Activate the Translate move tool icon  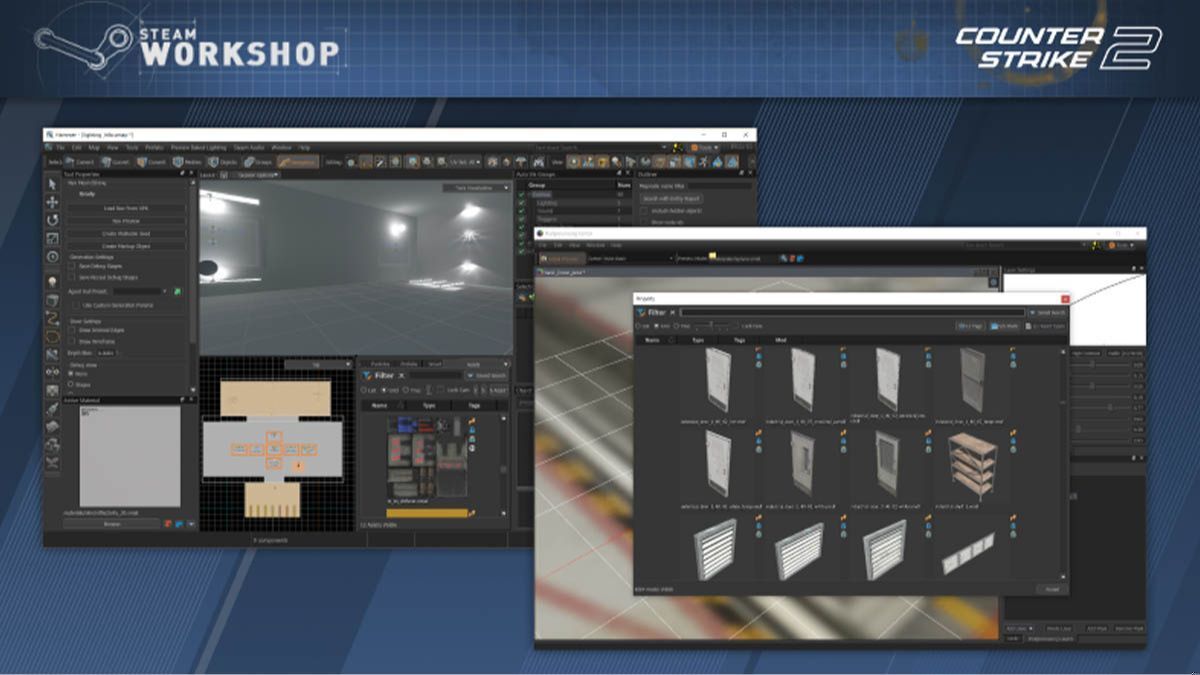(53, 202)
